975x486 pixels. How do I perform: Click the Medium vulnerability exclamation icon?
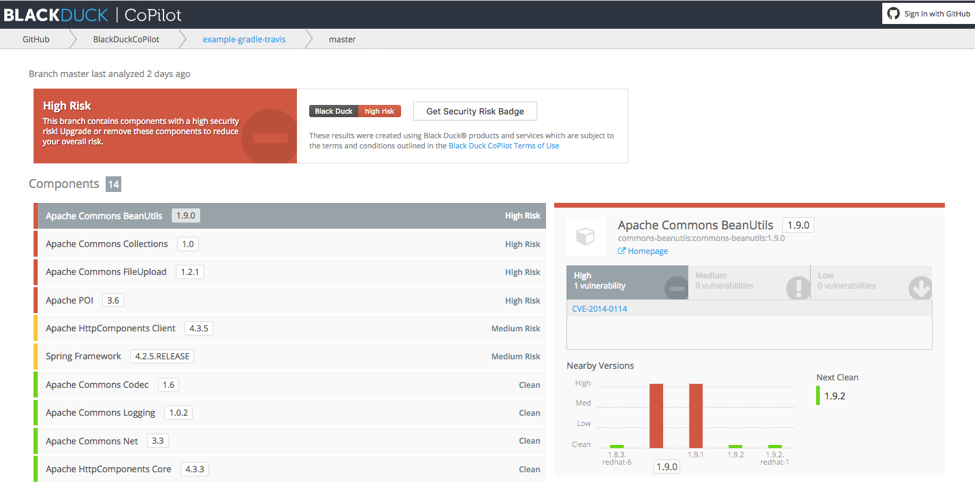tap(797, 288)
